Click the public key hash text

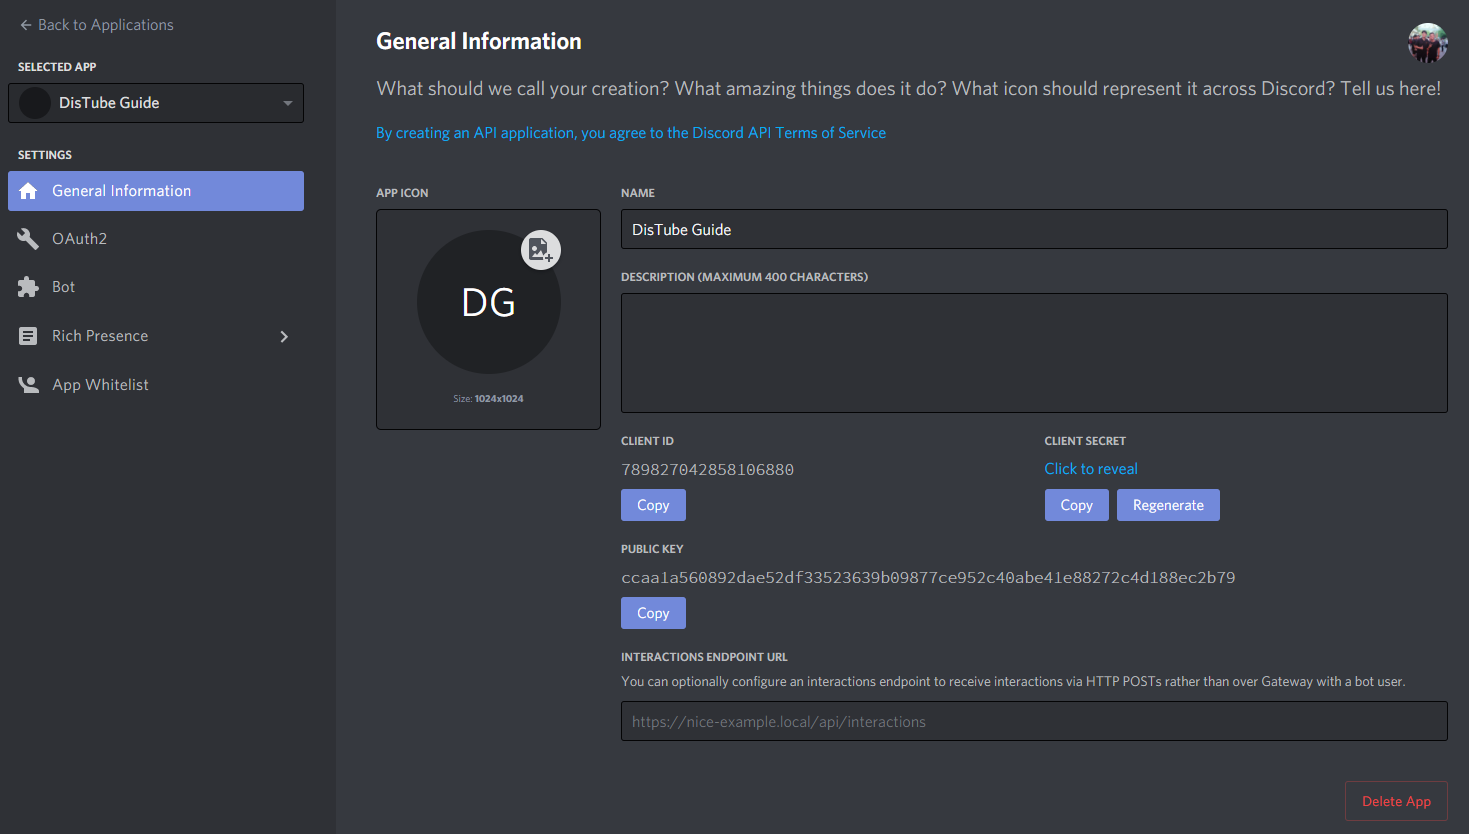(928, 578)
